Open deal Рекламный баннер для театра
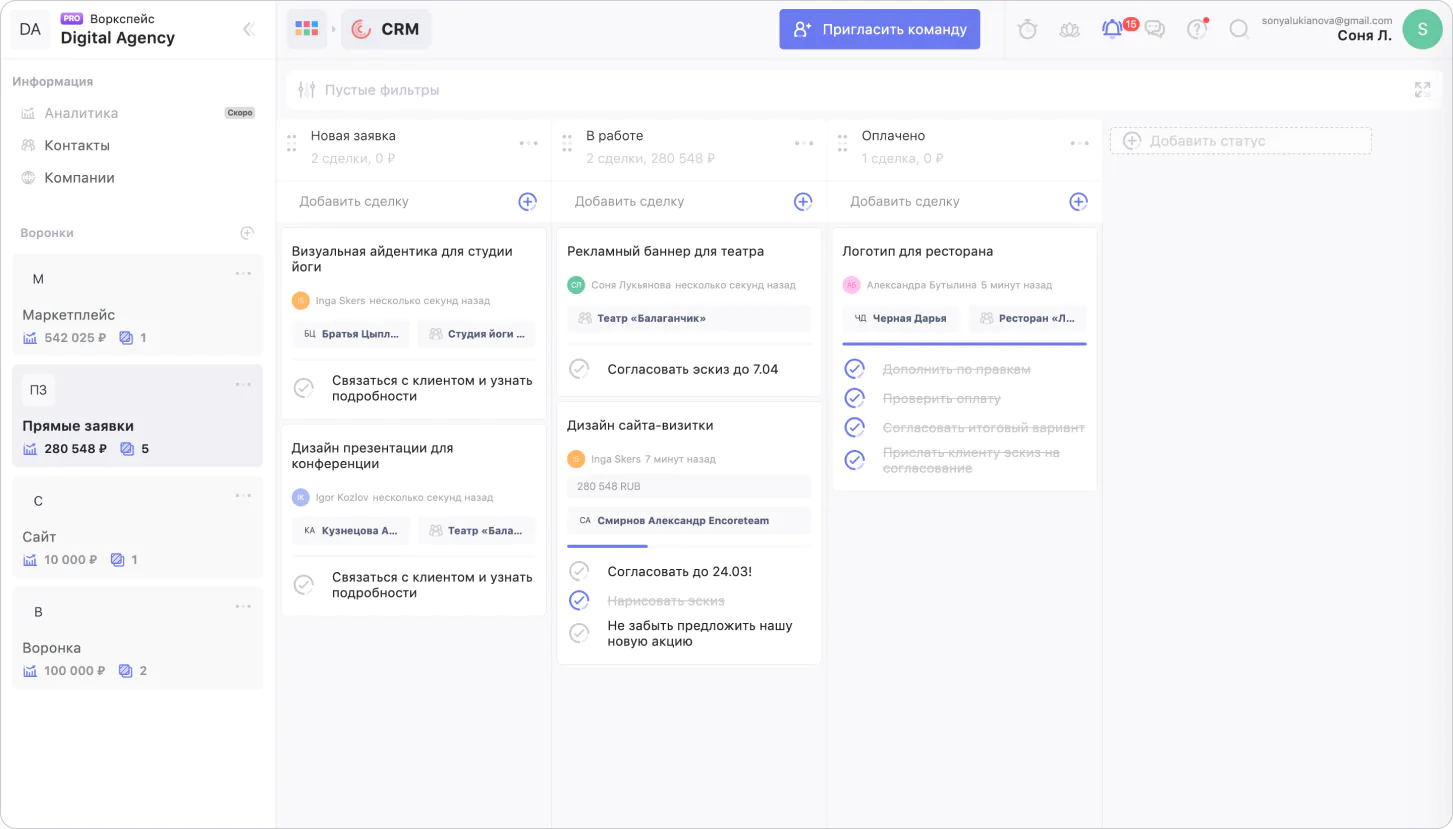The image size is (1453, 829). tap(666, 251)
